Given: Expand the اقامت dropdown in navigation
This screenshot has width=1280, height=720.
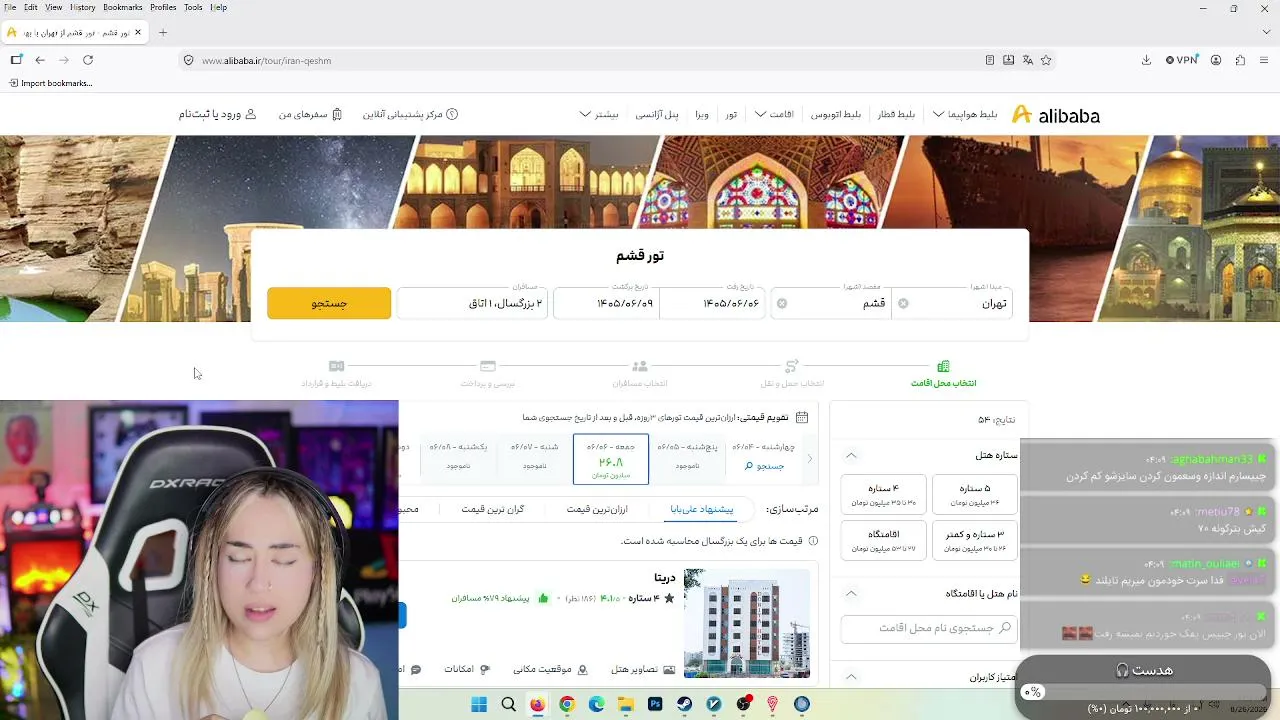Looking at the screenshot, I should 775,115.
